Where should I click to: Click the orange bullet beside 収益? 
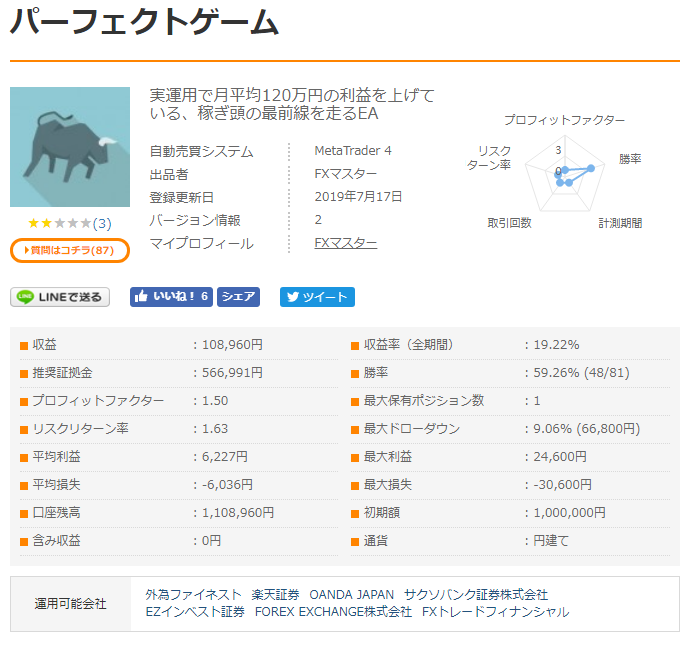pos(24,345)
